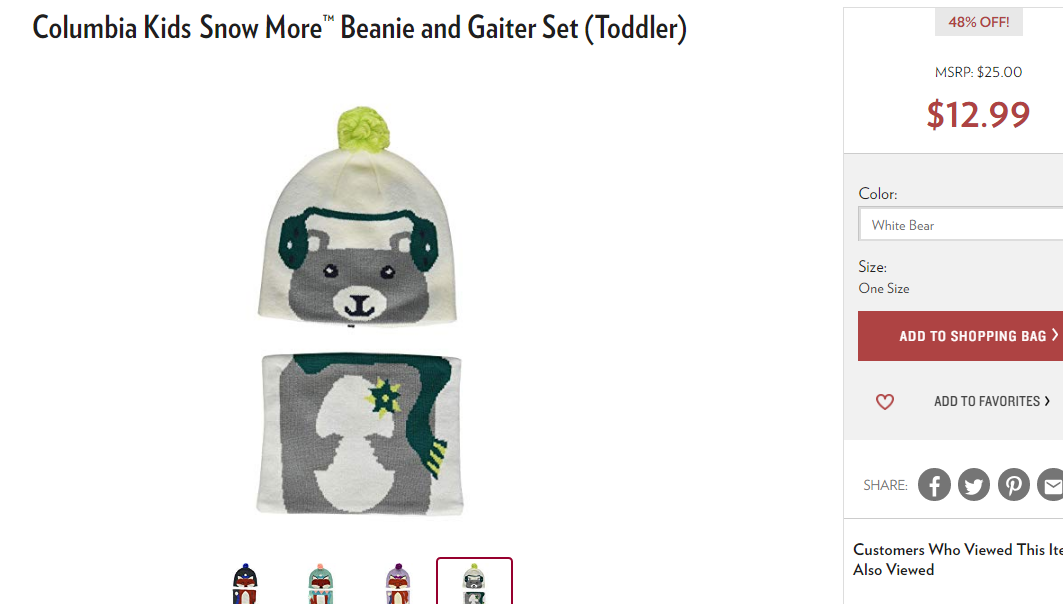Screen dimensions: 1063x604
Task: Click the Columbia Kids Snow More product title
Action: coord(360,28)
